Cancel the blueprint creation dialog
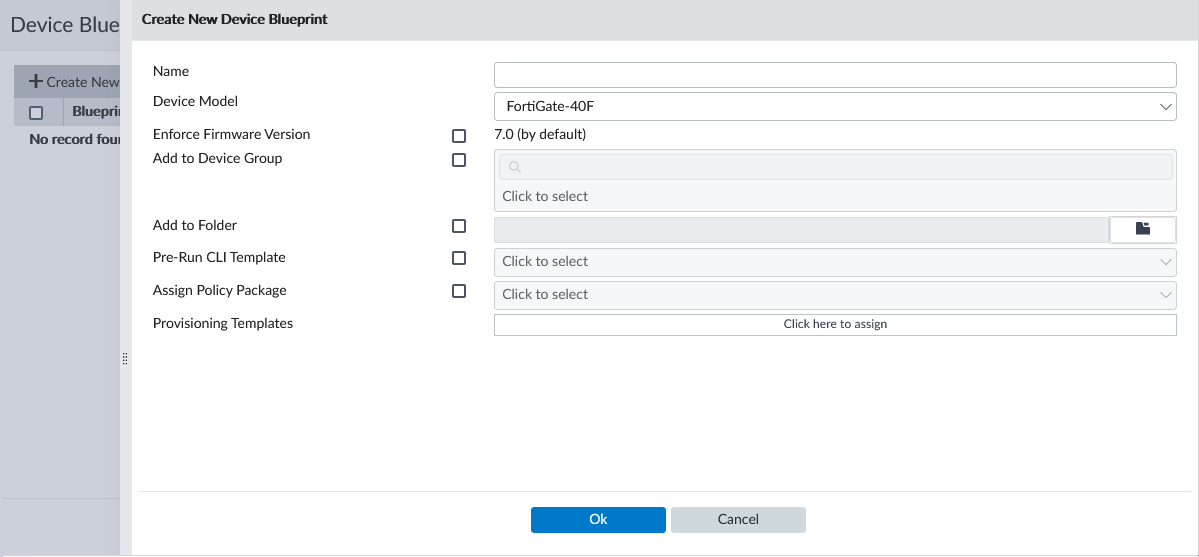Viewport: 1199px width, 557px height. coord(738,520)
